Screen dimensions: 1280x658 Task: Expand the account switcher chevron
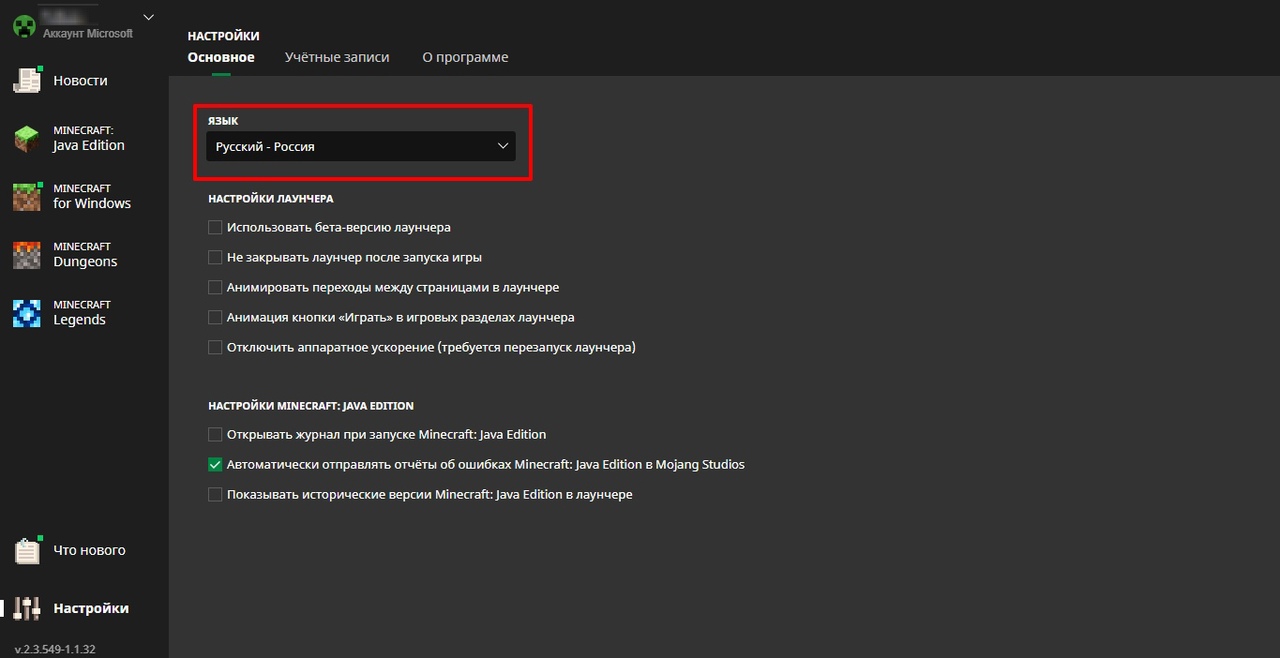(x=149, y=17)
